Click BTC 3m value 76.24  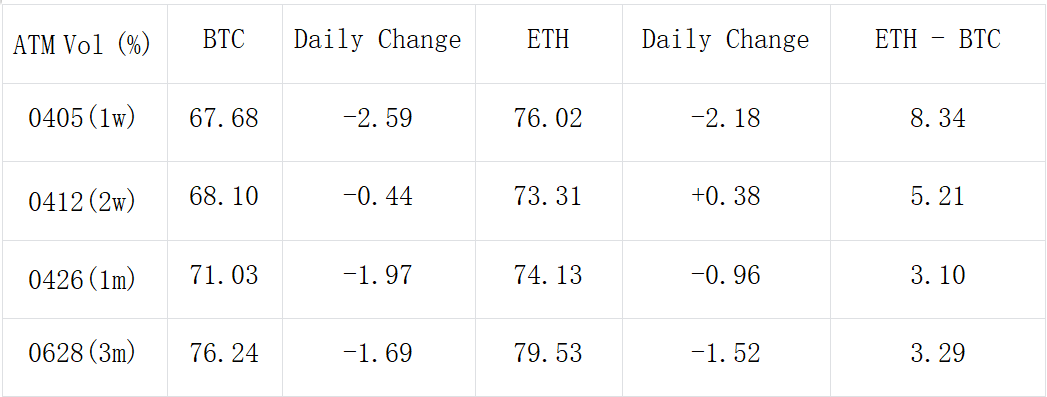pyautogui.click(x=224, y=354)
